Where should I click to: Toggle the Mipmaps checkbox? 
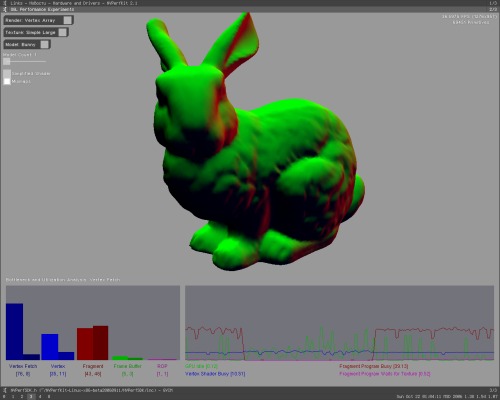point(7,81)
